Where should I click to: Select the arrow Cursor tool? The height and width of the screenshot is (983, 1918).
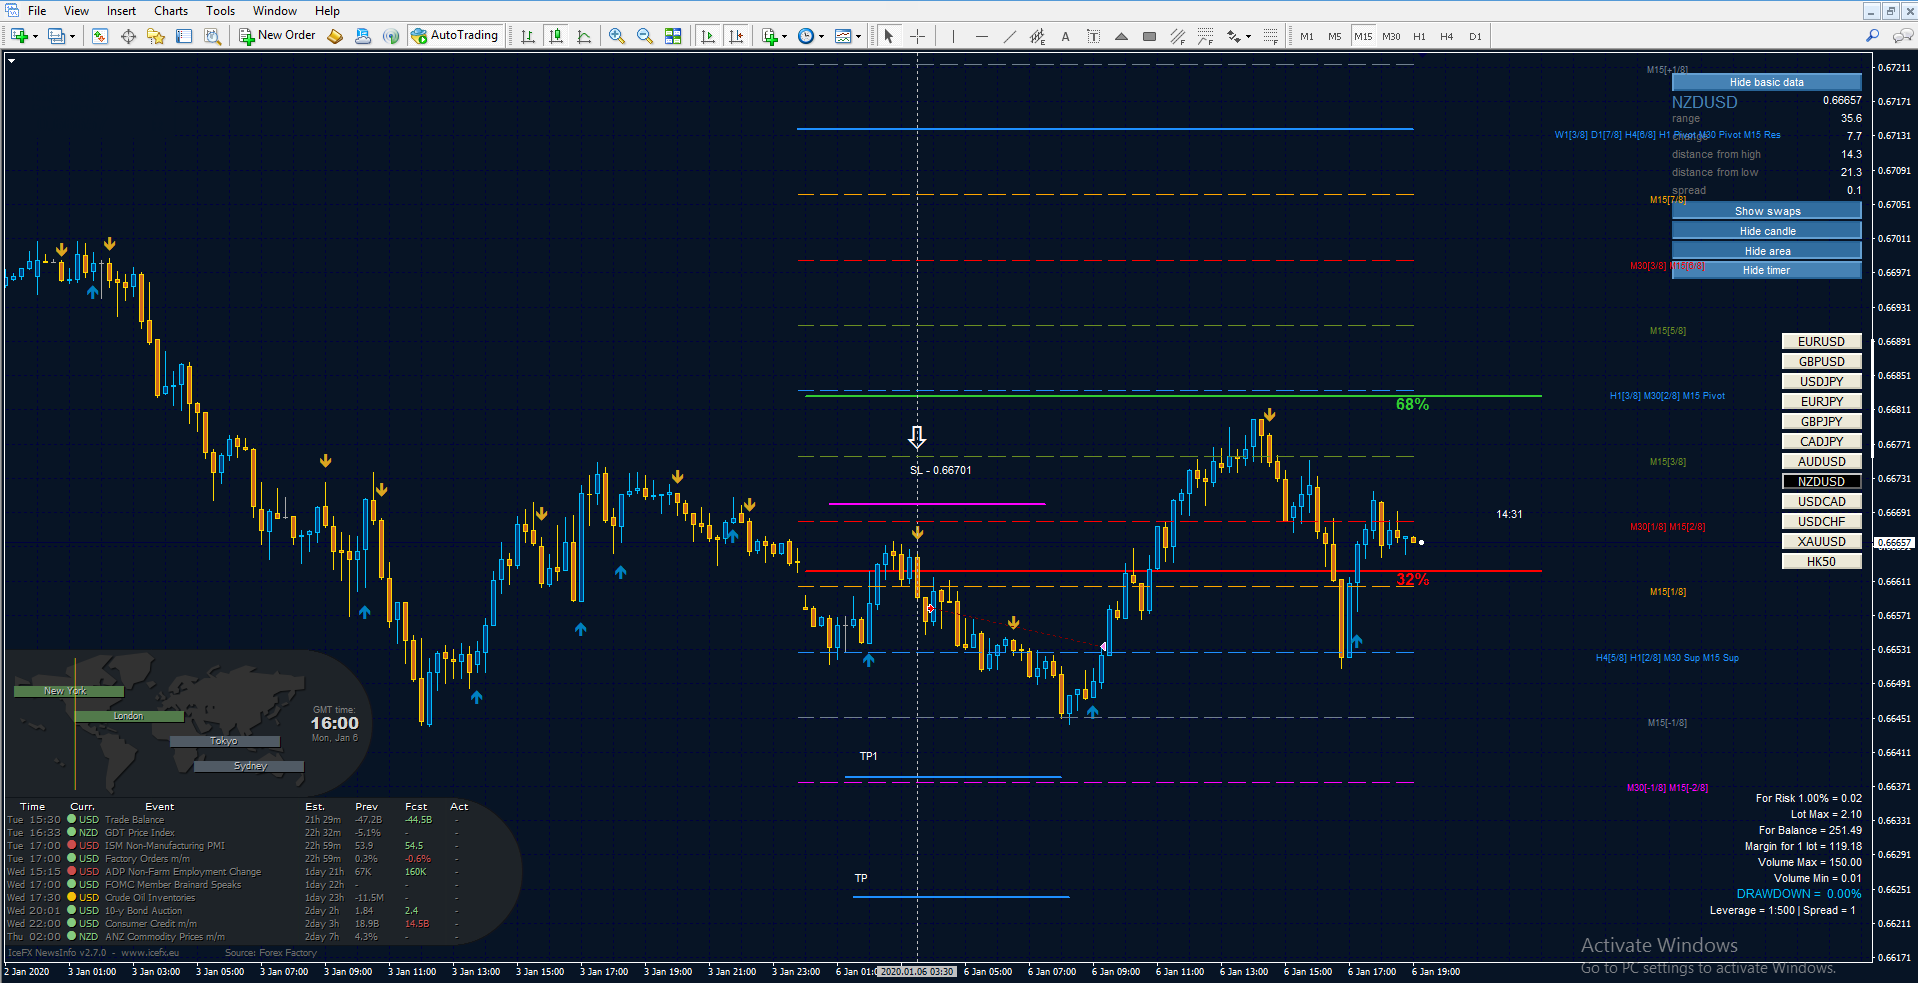pos(889,36)
